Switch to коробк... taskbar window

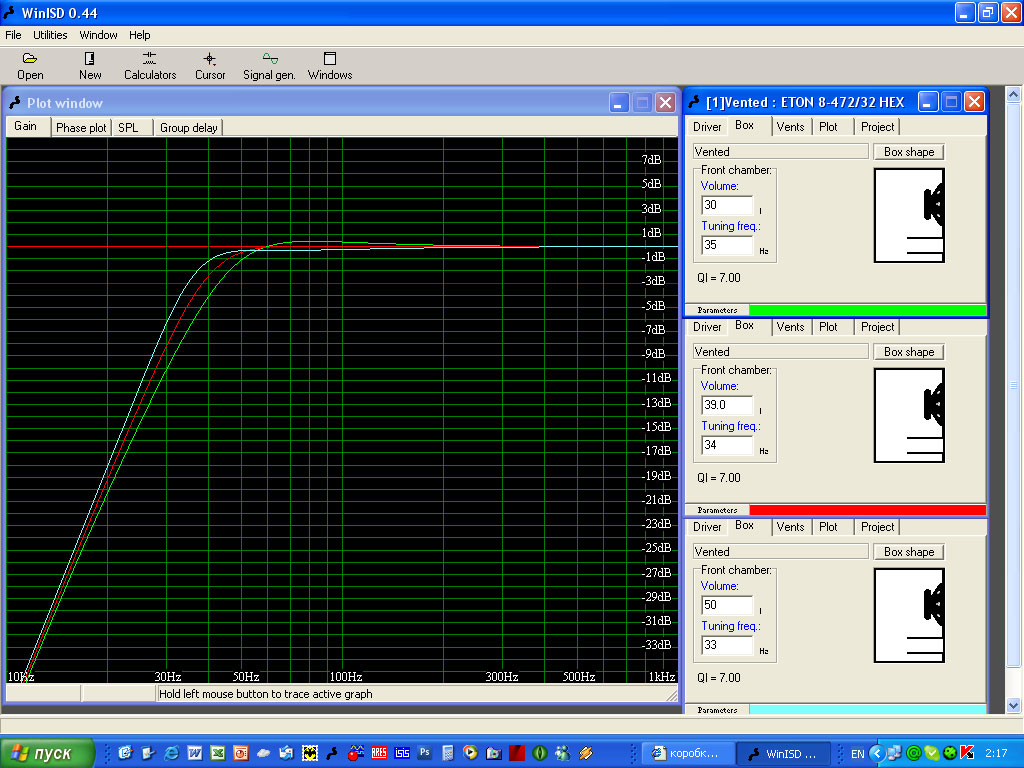coord(688,753)
